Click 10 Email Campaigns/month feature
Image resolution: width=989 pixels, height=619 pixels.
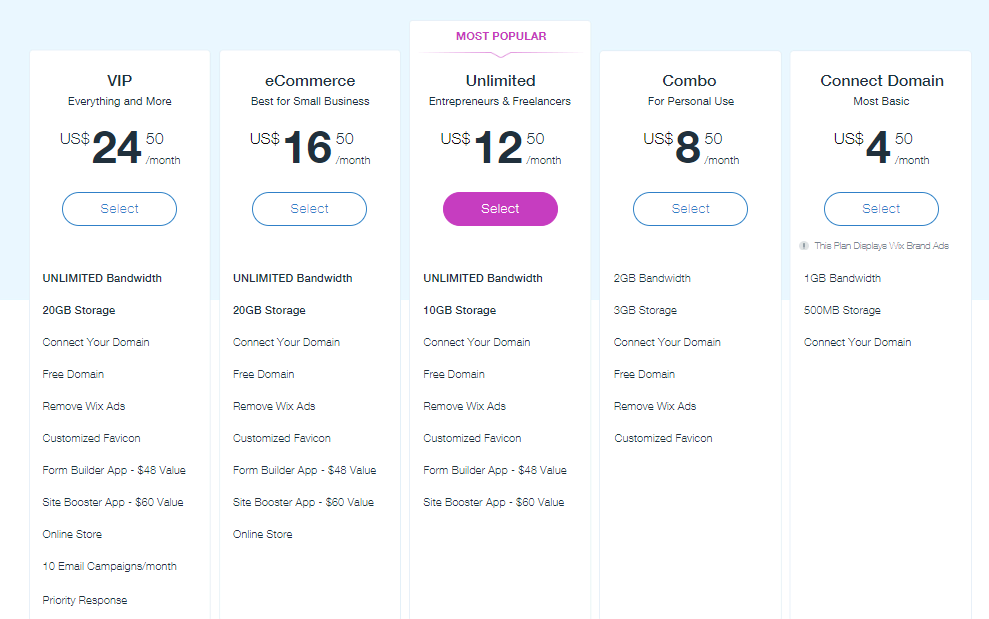(109, 566)
